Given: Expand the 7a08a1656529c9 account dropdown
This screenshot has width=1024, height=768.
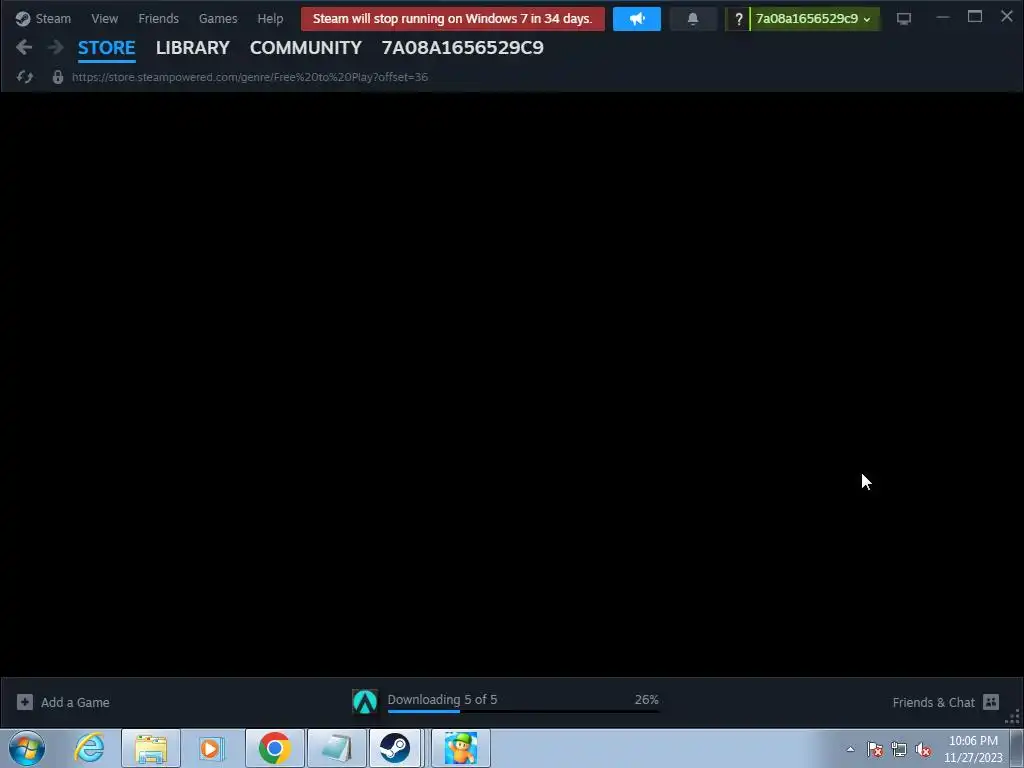Looking at the screenshot, I should (814, 19).
